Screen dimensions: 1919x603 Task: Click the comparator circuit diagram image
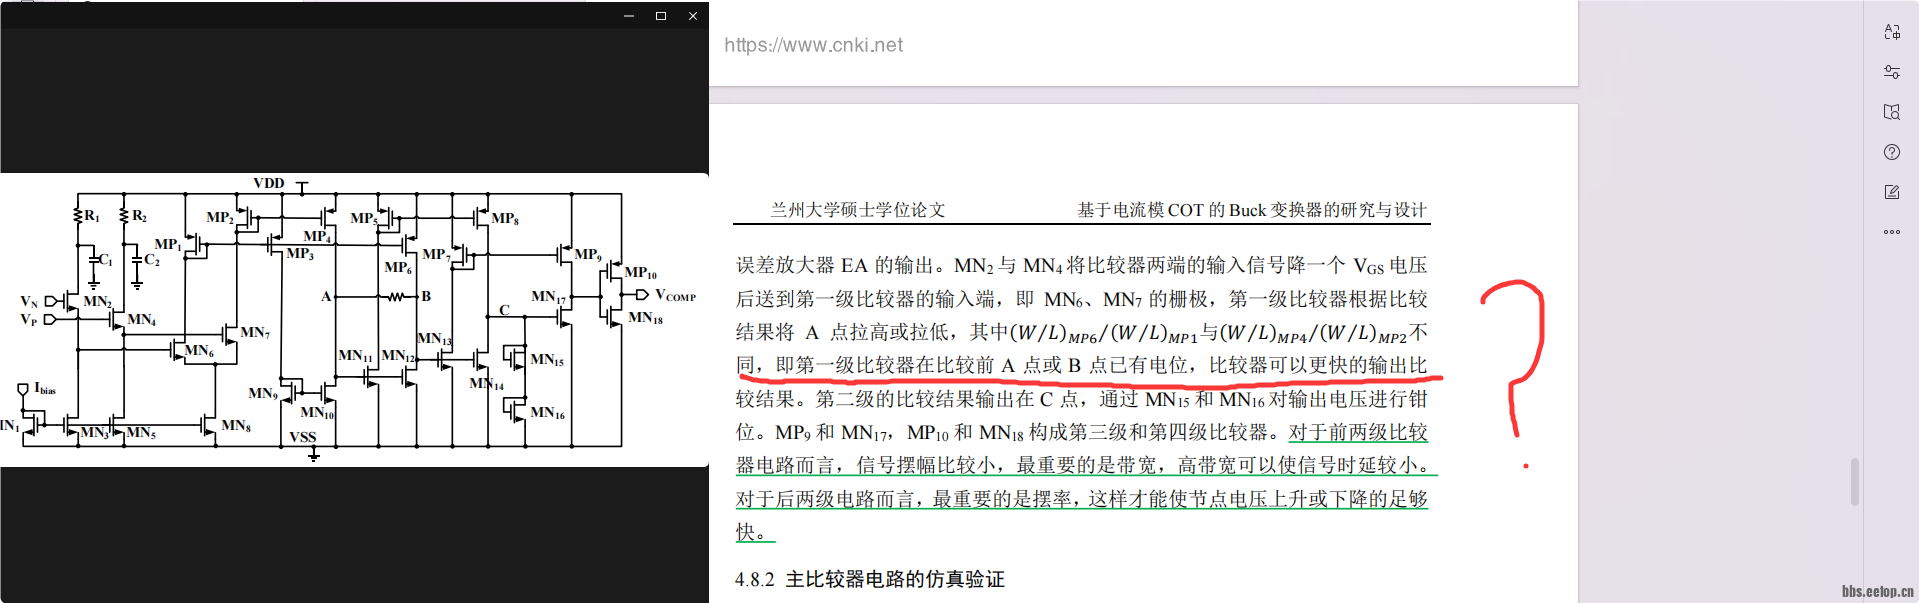354,320
